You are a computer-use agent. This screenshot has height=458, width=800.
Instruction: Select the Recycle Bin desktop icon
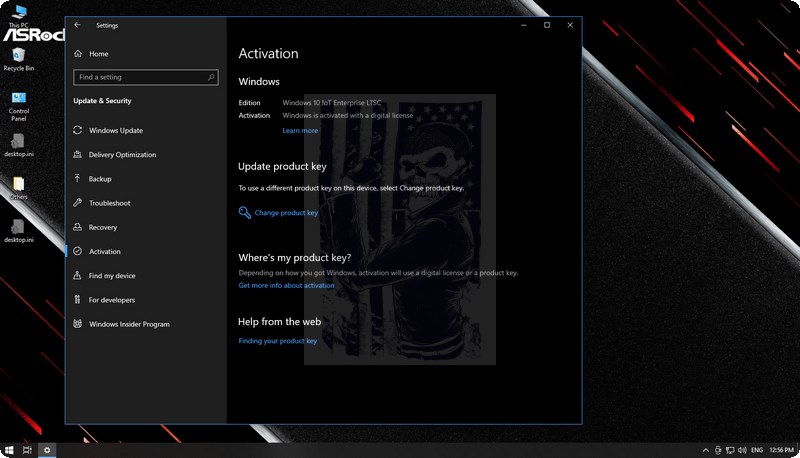[x=19, y=59]
